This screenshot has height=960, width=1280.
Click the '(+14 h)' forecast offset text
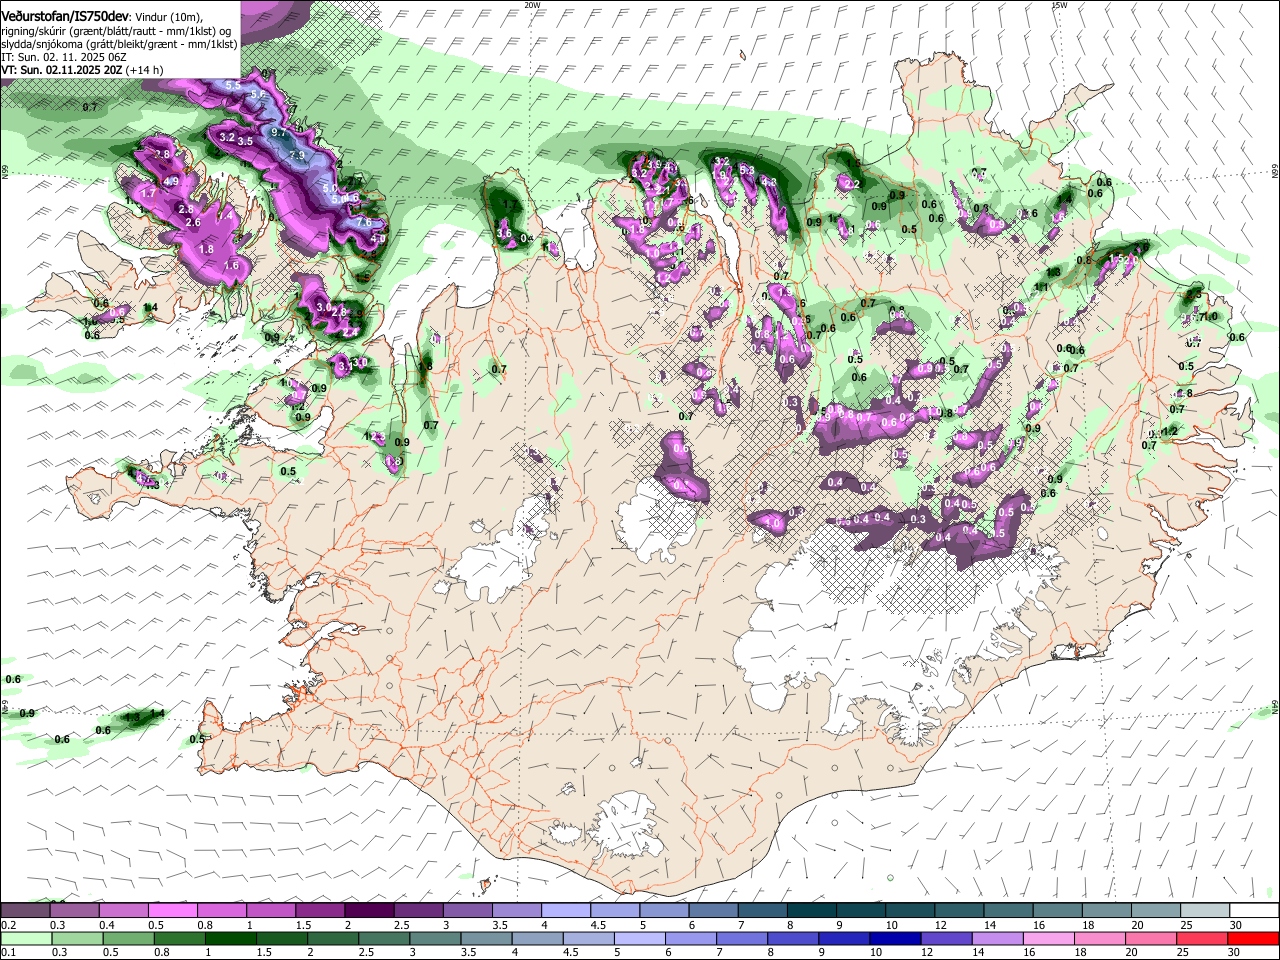pos(145,70)
